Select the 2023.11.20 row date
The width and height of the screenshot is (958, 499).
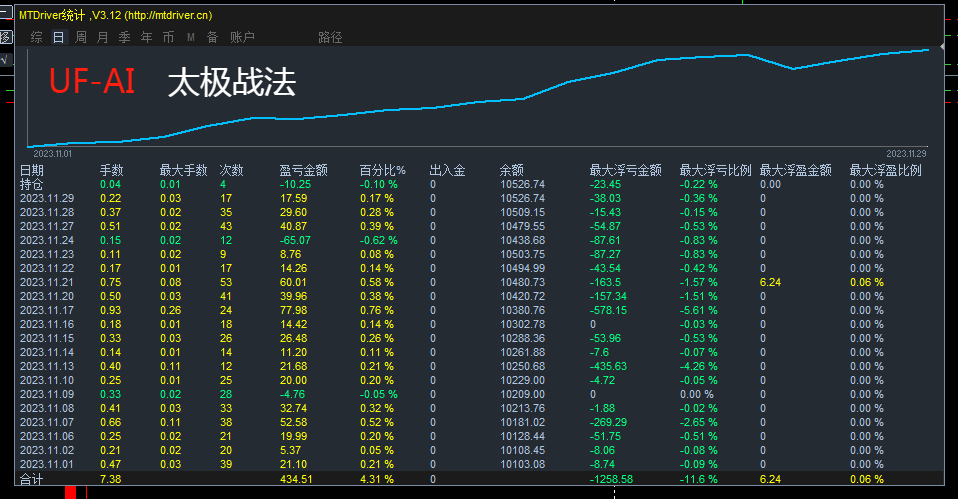47,297
